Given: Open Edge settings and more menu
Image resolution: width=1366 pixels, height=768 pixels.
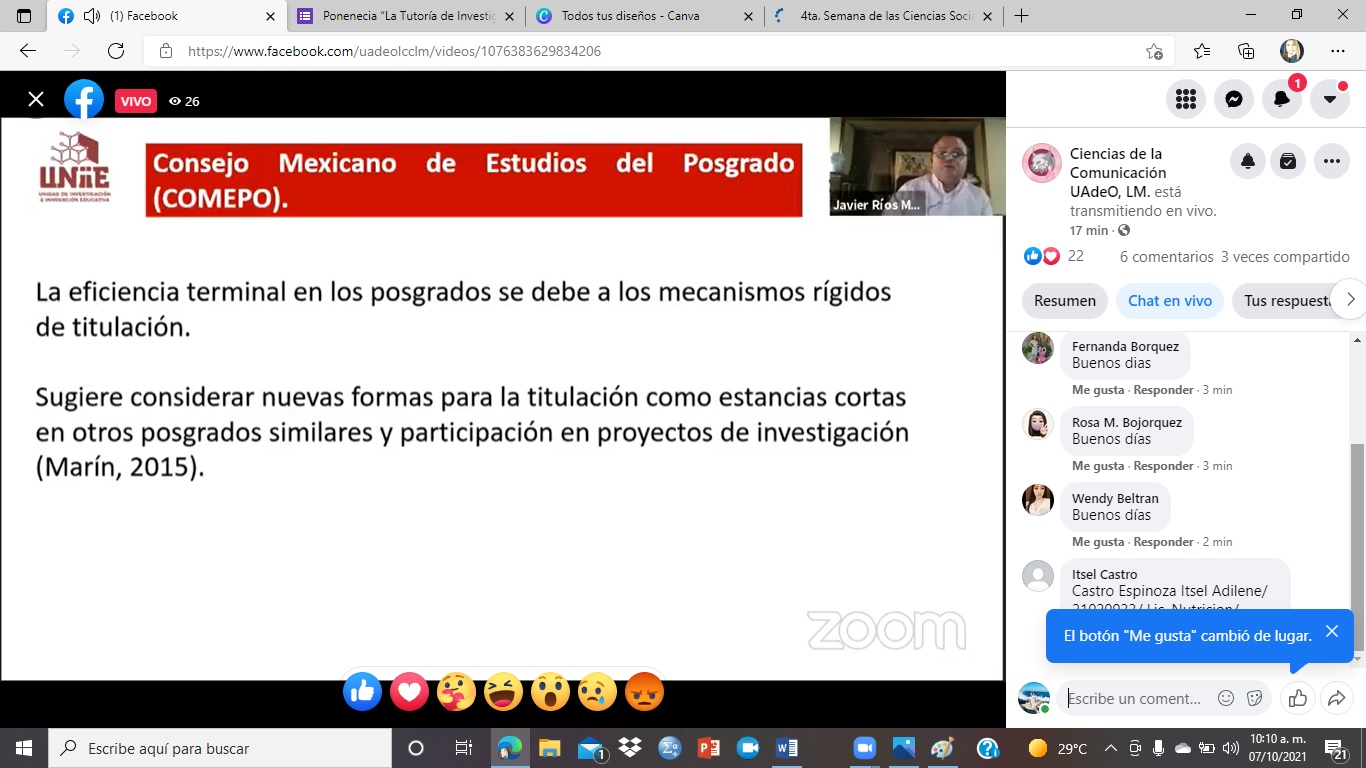Looking at the screenshot, I should coord(1338,51).
